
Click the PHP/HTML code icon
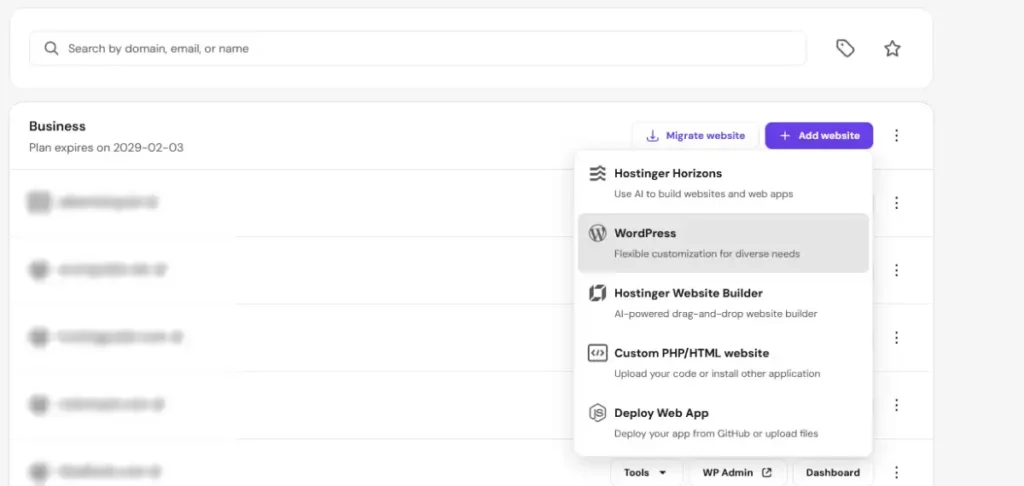pos(598,353)
